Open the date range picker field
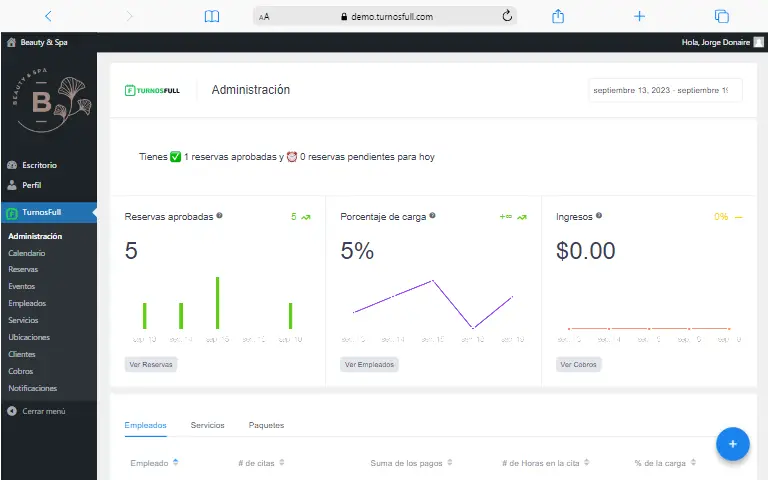This screenshot has height=480, width=768. click(x=665, y=90)
